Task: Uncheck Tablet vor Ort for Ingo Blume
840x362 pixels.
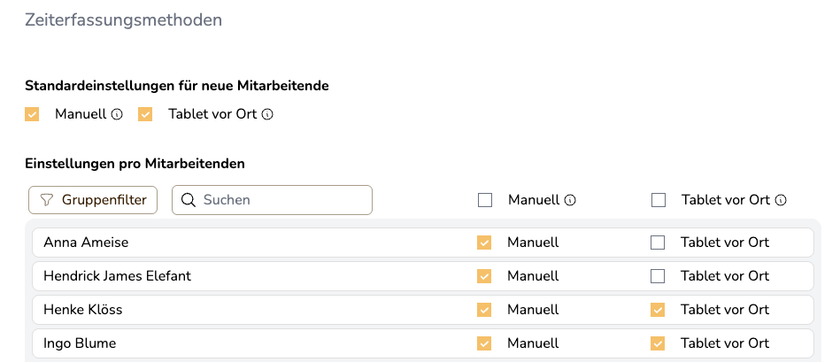Action: pos(657,344)
